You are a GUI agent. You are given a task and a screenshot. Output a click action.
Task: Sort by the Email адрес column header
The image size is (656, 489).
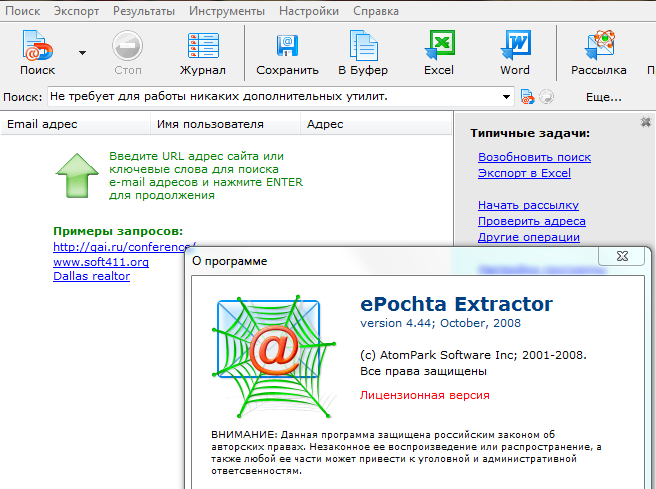[x=76, y=124]
